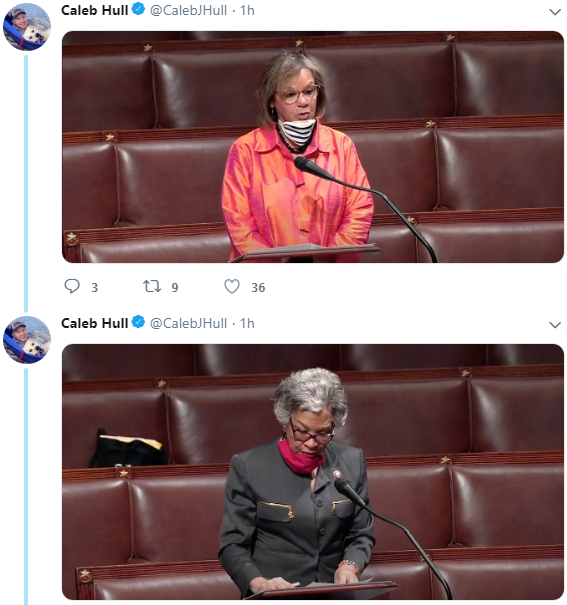The image size is (567, 605).
Task: Open Caleb Hull name link in first tweet
Action: pos(94,10)
